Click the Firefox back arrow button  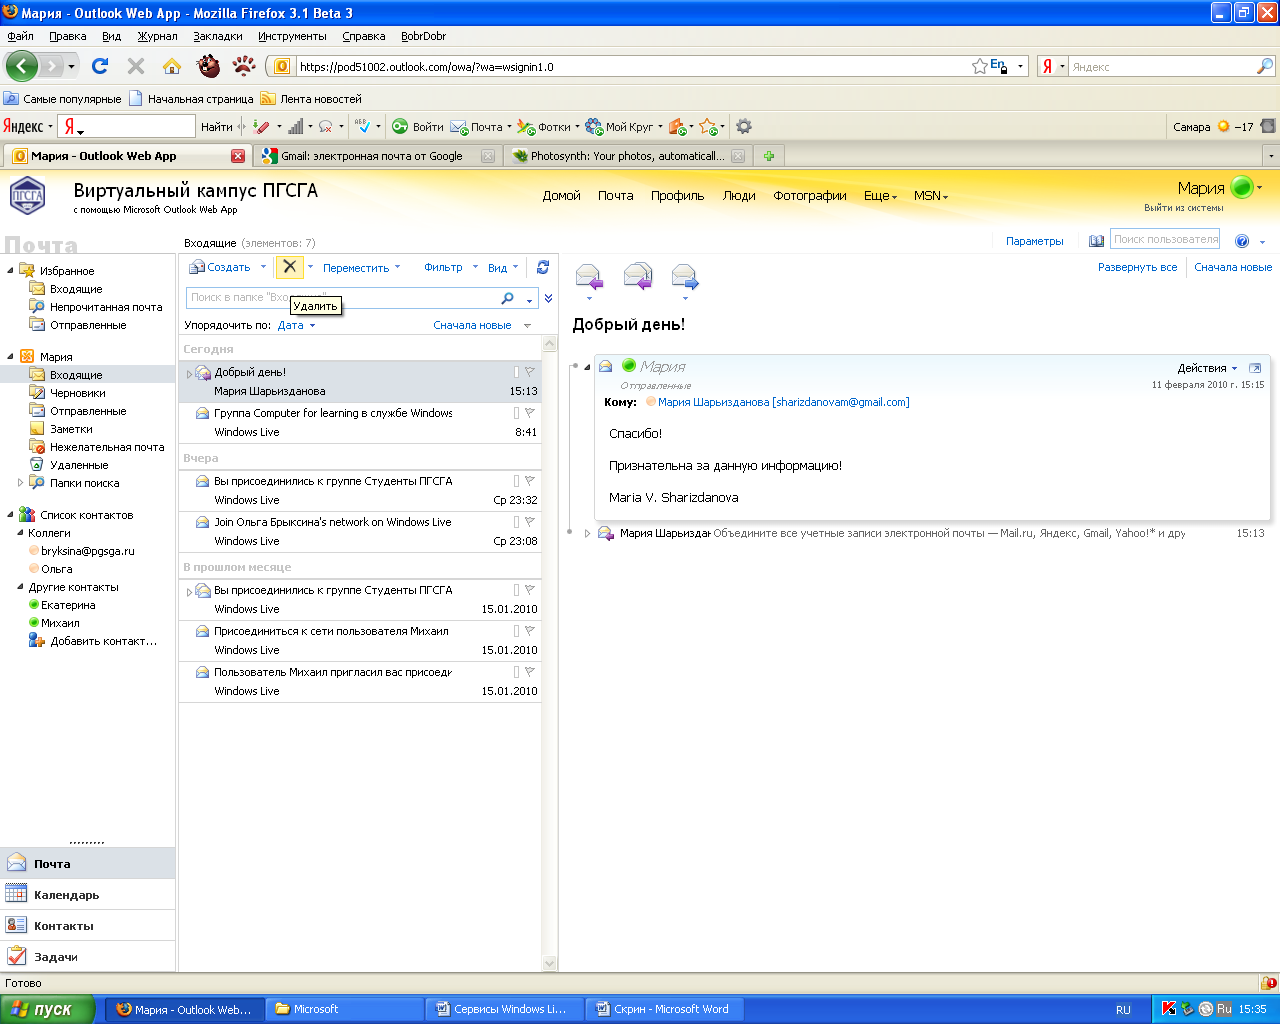coord(21,66)
